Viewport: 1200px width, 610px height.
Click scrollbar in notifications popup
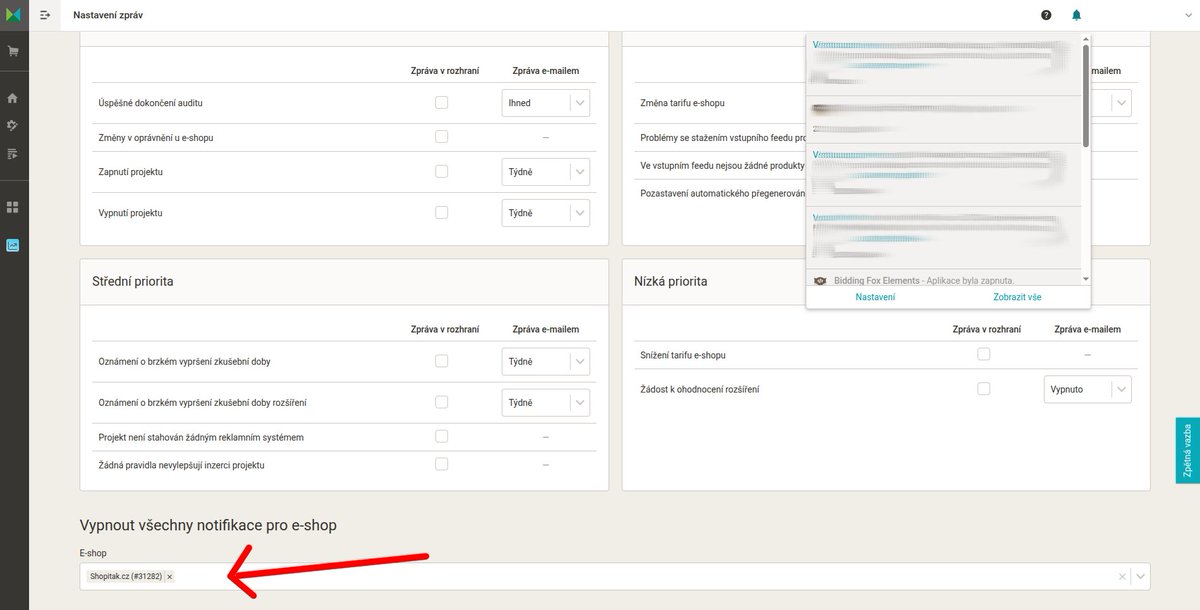click(x=1086, y=95)
